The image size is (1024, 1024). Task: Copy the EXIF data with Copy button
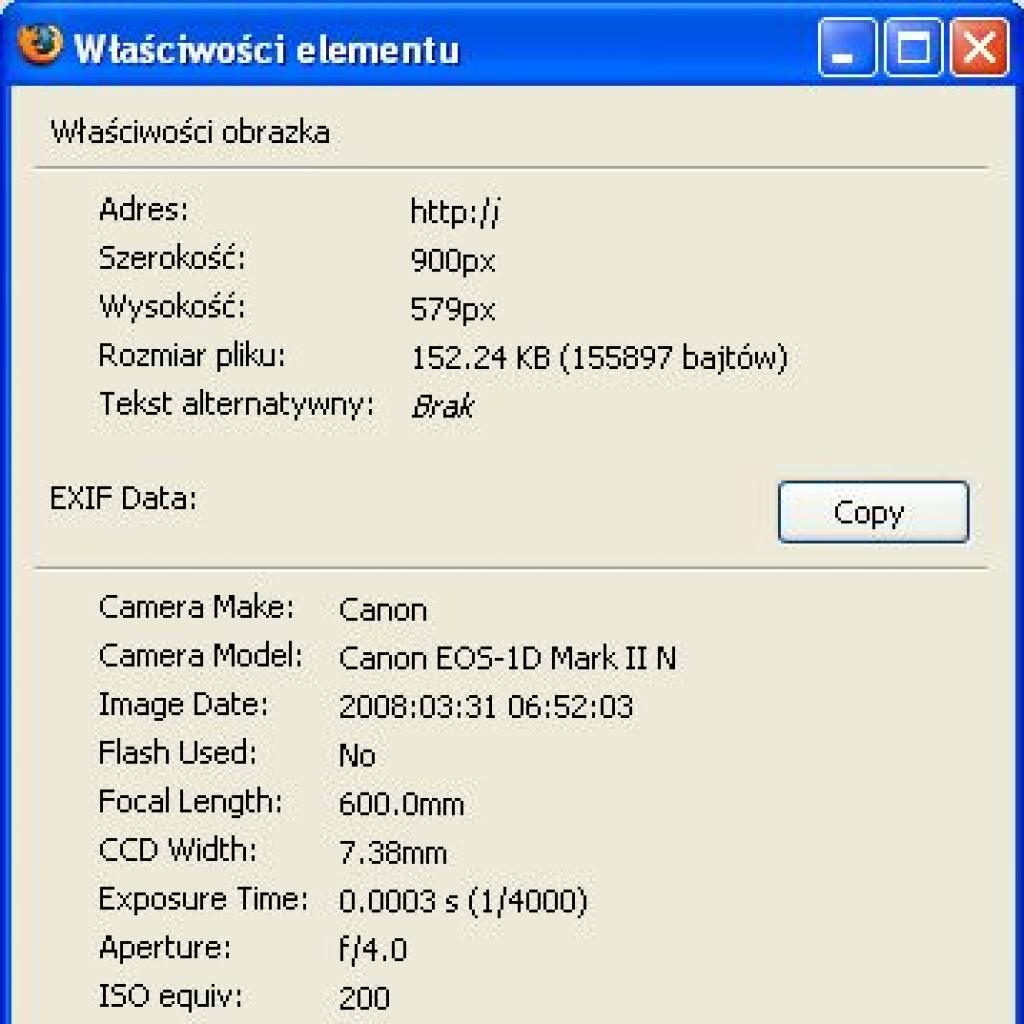point(873,512)
